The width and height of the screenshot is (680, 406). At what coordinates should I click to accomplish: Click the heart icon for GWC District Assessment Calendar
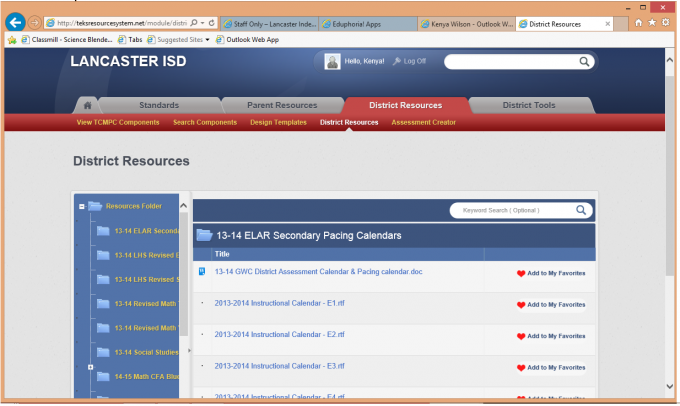click(521, 273)
